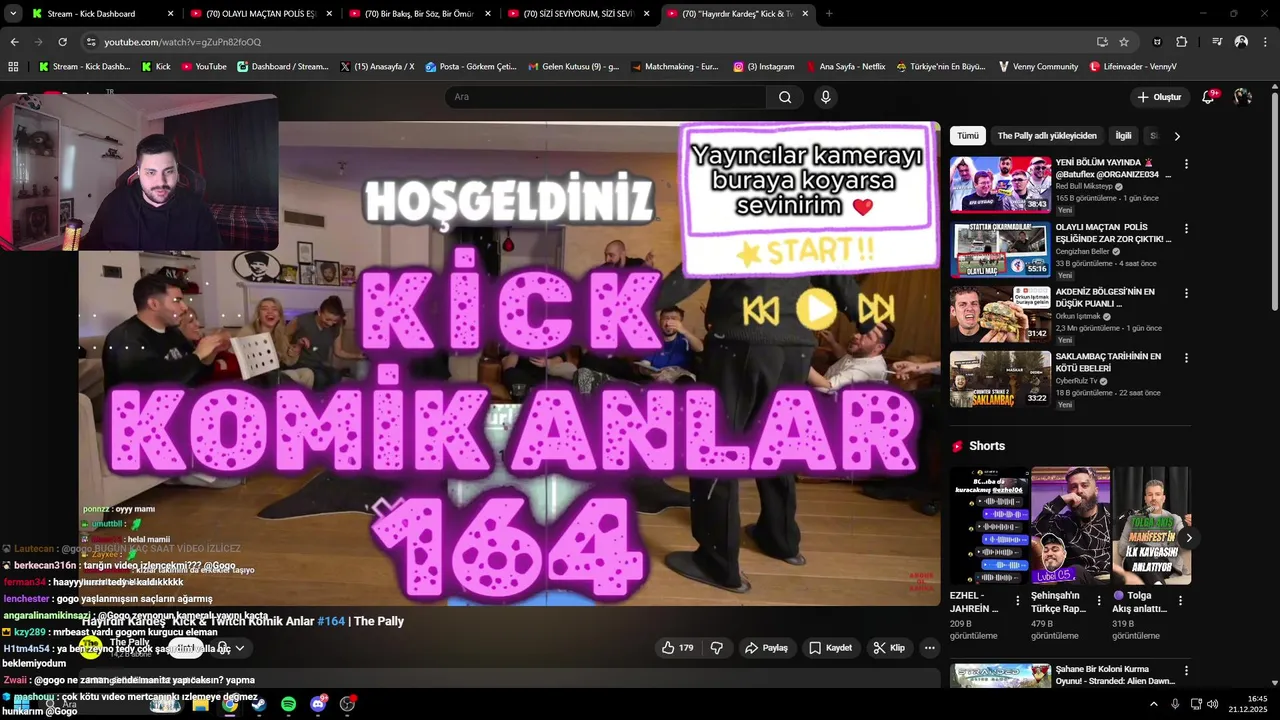Open the Kick bookmark
This screenshot has height=720, width=1280.
point(156,67)
